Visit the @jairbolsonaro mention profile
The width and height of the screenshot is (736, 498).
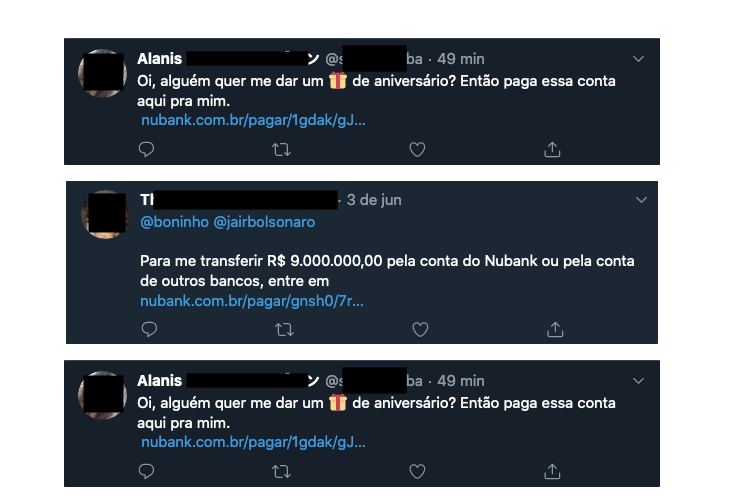(x=264, y=222)
